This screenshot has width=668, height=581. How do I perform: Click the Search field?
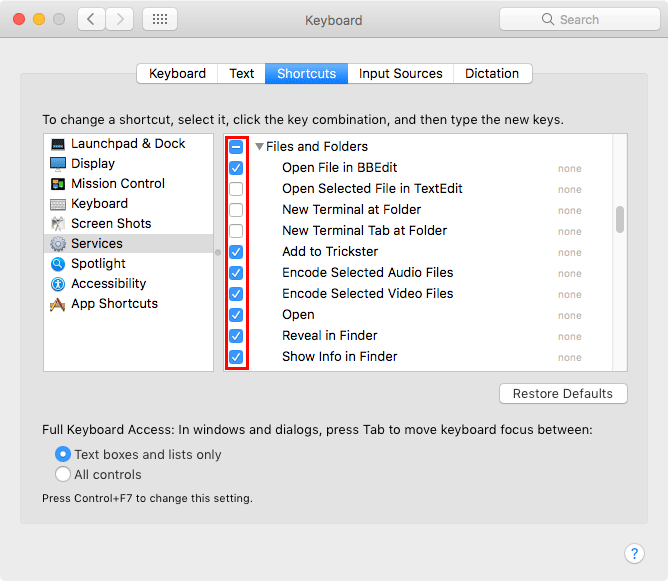(579, 19)
